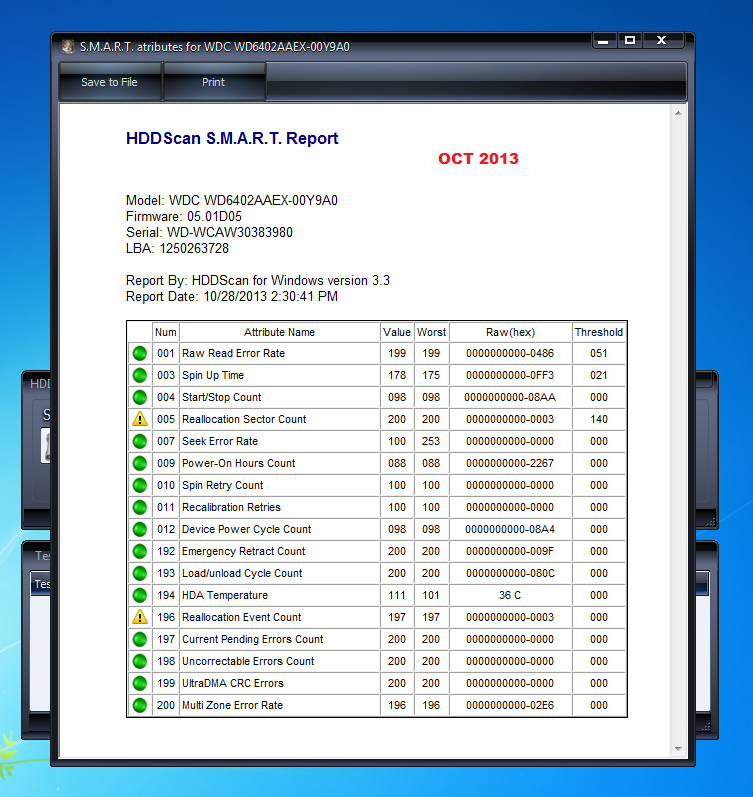The width and height of the screenshot is (753, 797).
Task: Click the HDDScan app icon in title bar
Action: point(68,47)
